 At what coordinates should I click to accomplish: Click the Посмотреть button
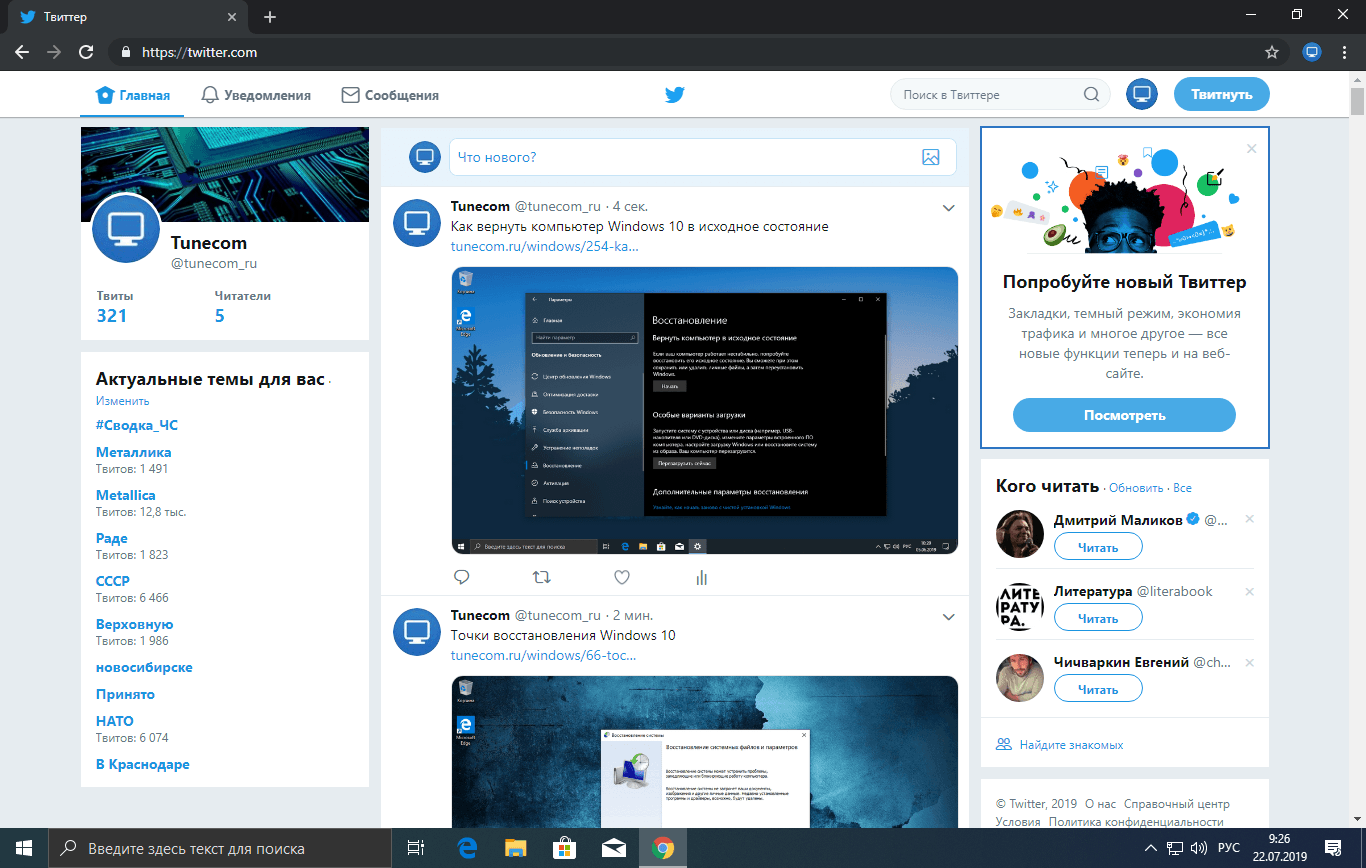(1124, 415)
